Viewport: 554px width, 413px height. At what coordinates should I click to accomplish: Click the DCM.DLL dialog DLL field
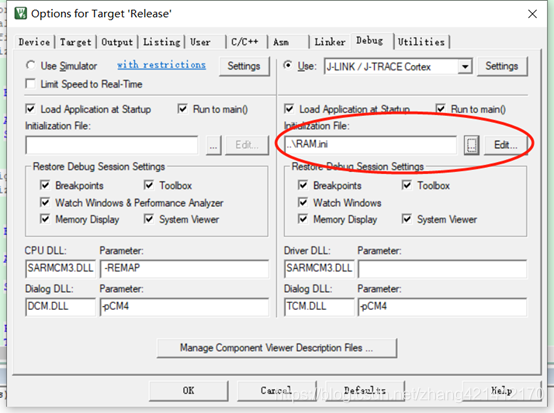60,307
